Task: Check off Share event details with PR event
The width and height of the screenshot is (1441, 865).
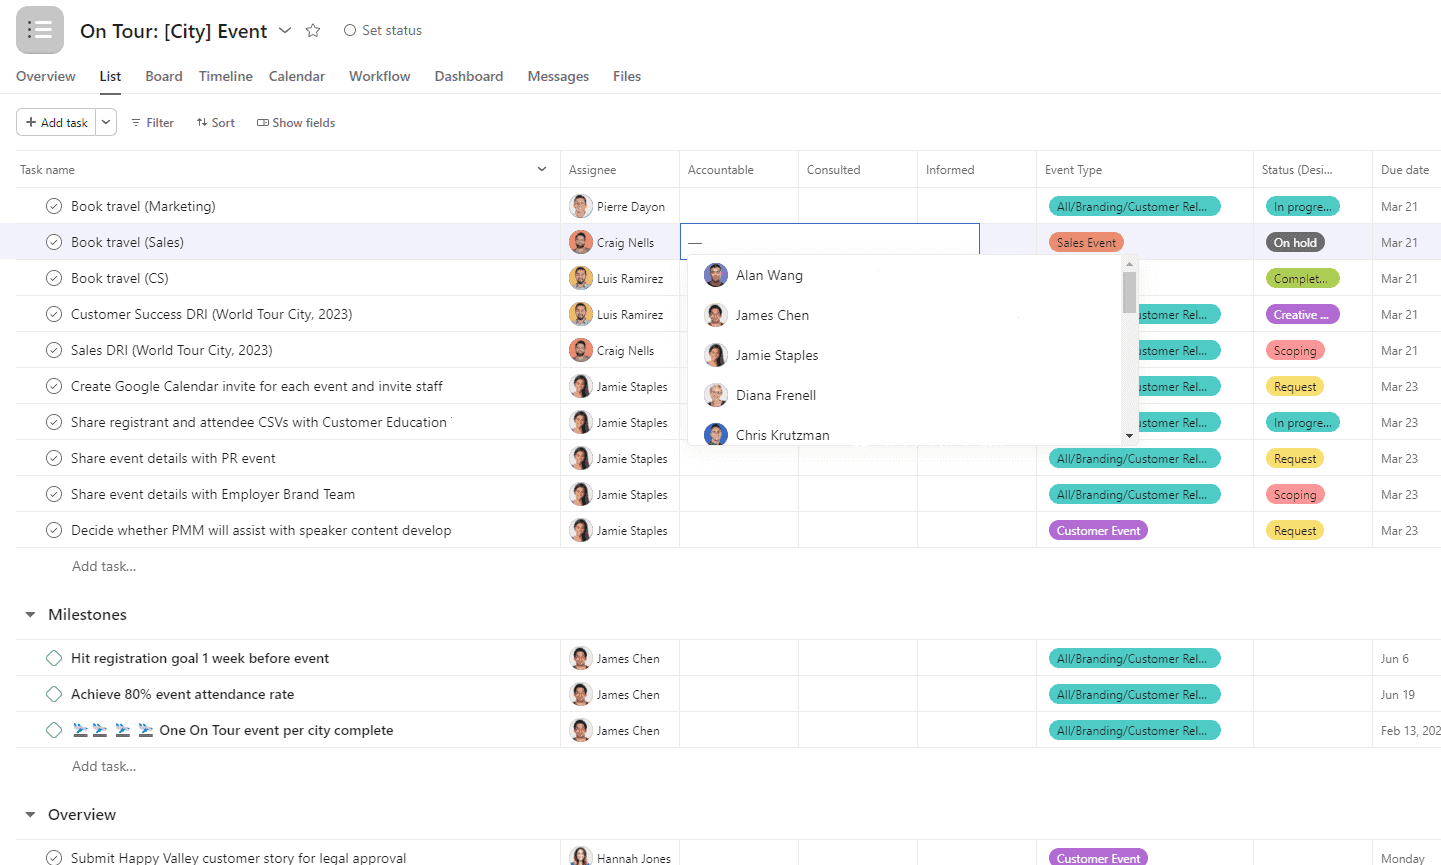Action: tap(54, 459)
